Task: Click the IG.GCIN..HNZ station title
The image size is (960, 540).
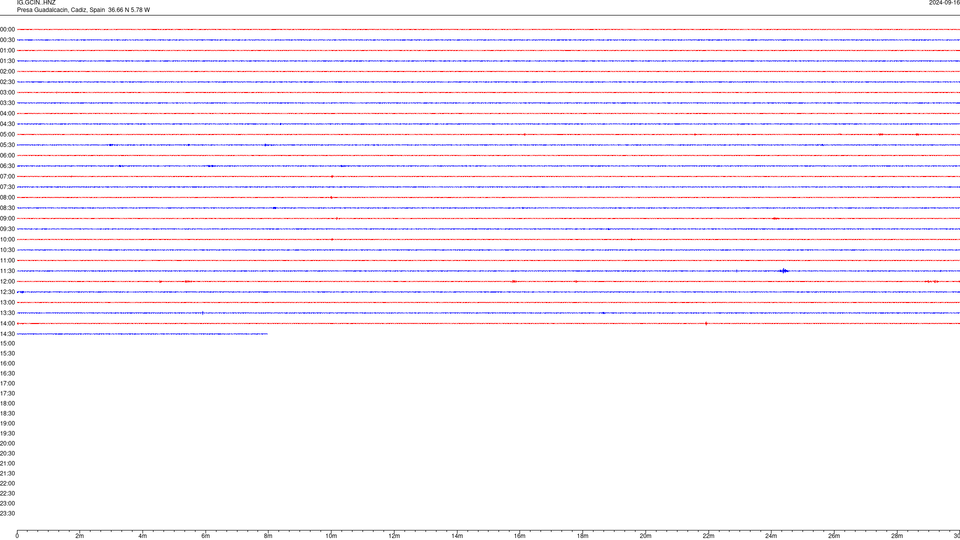Action: 36,2
